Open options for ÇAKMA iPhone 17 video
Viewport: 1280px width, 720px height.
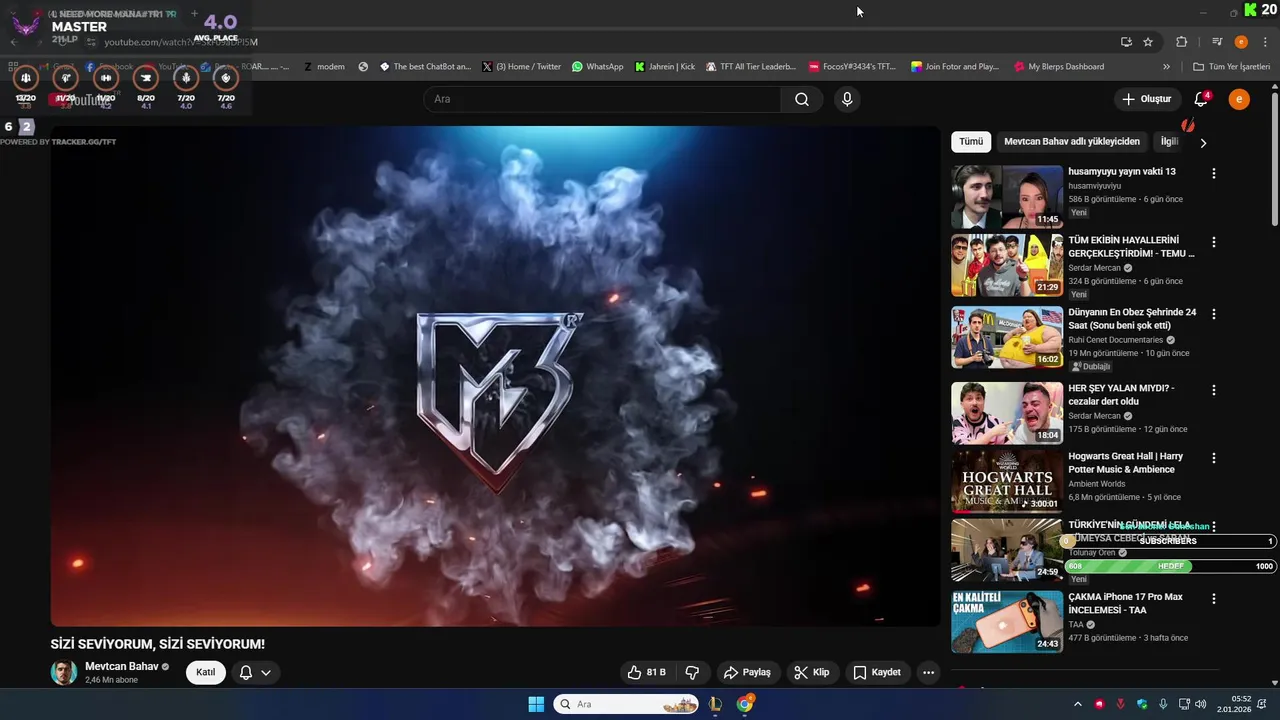pyautogui.click(x=1214, y=599)
